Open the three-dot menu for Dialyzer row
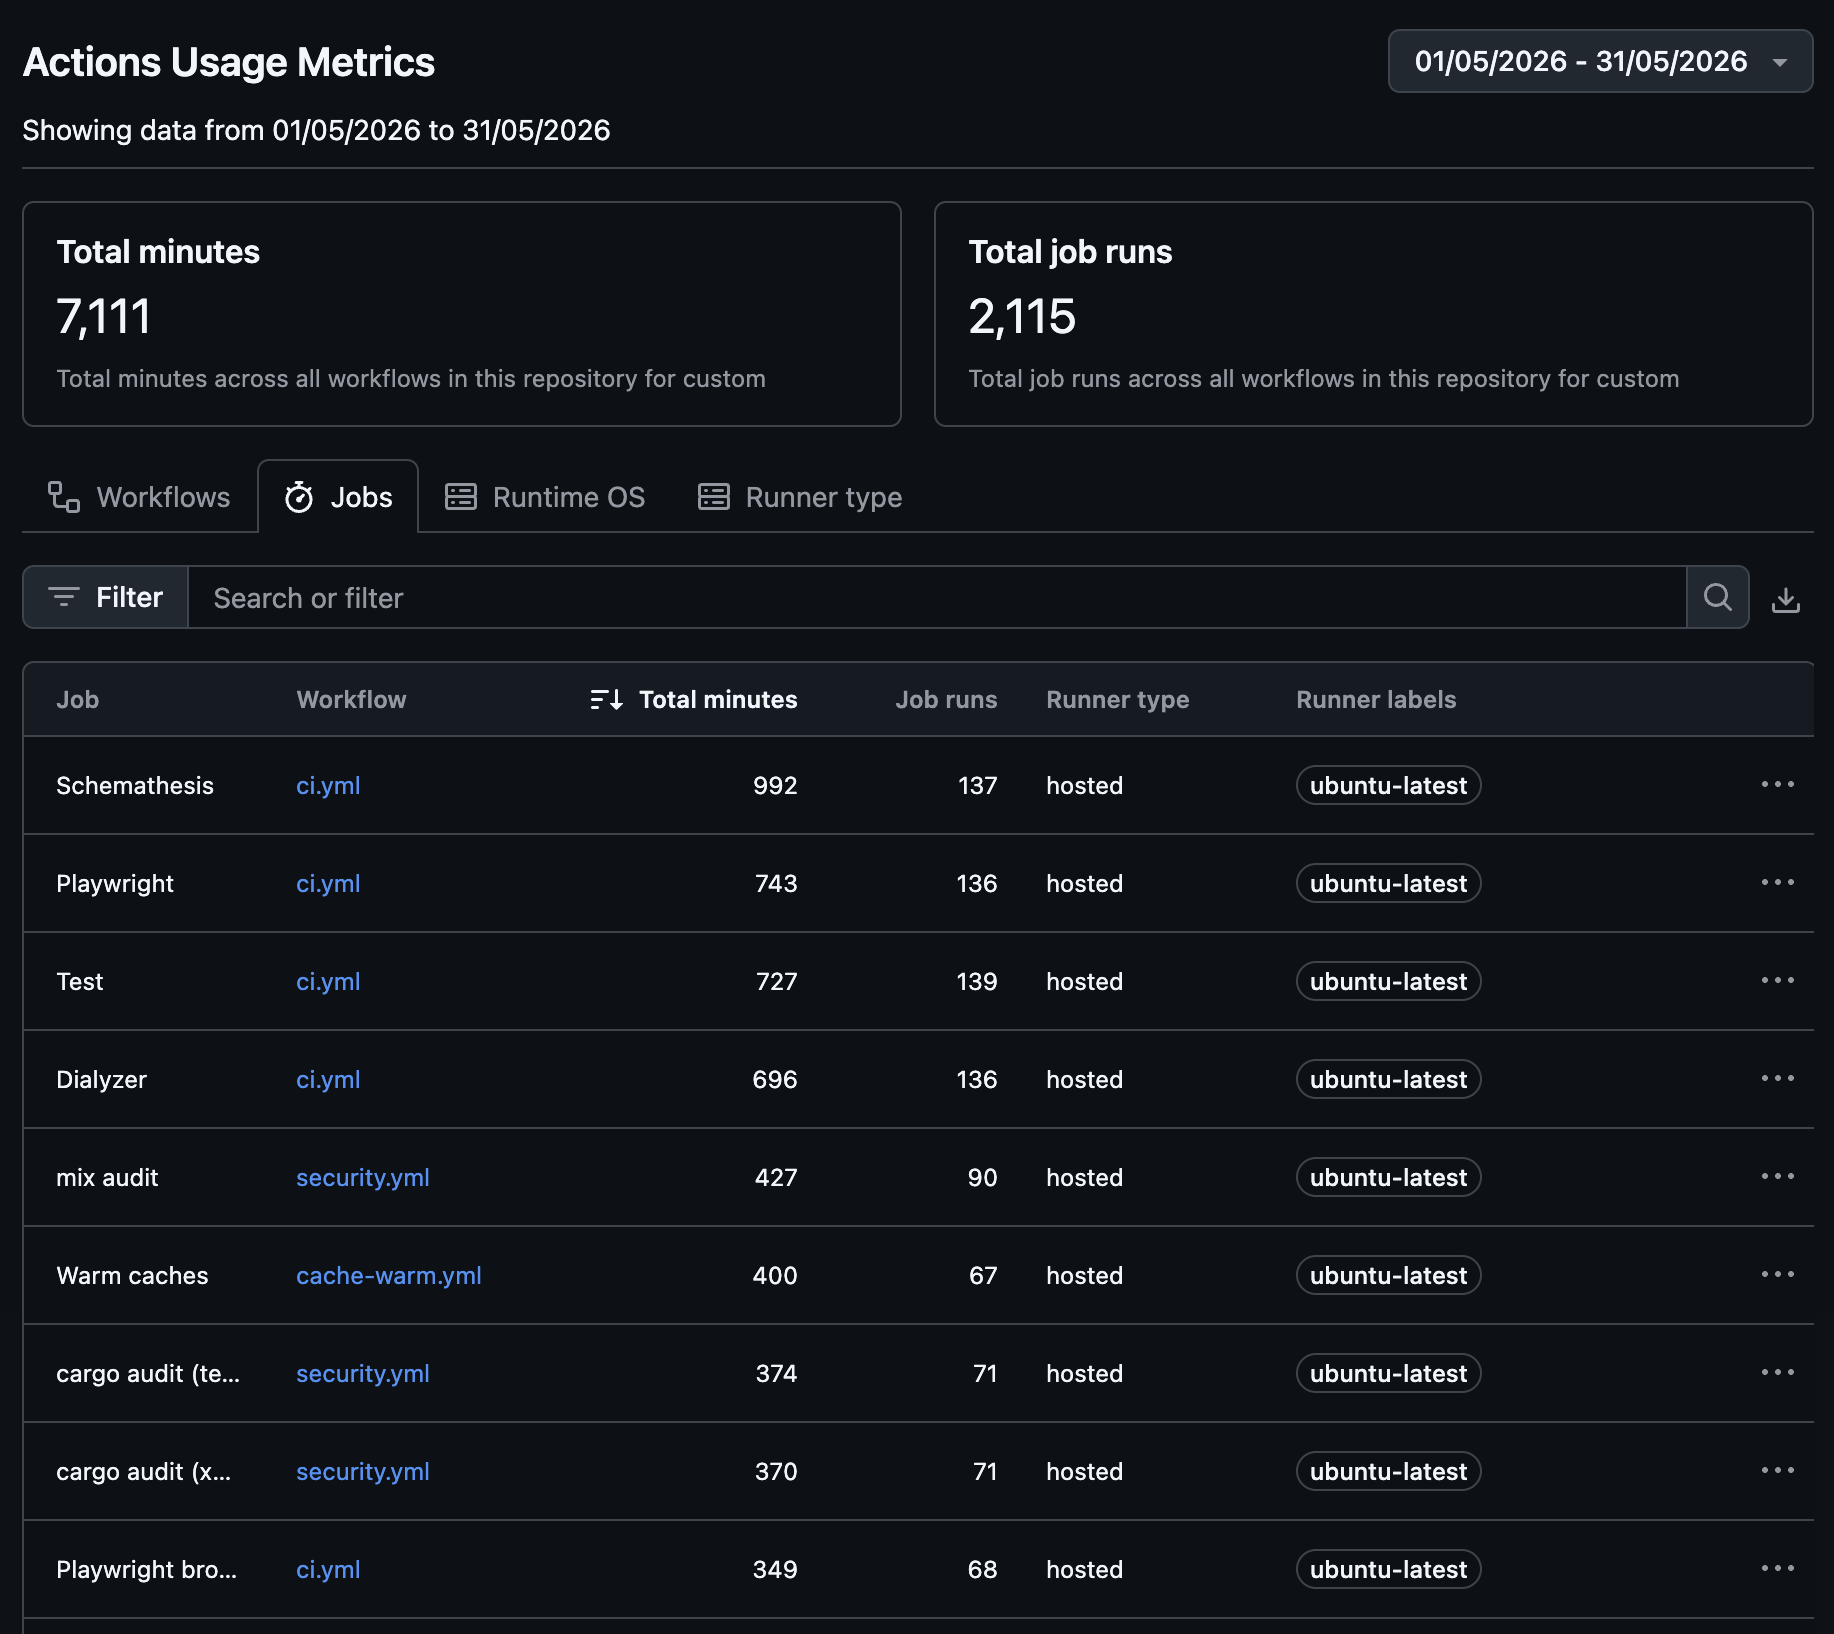 (1777, 1078)
